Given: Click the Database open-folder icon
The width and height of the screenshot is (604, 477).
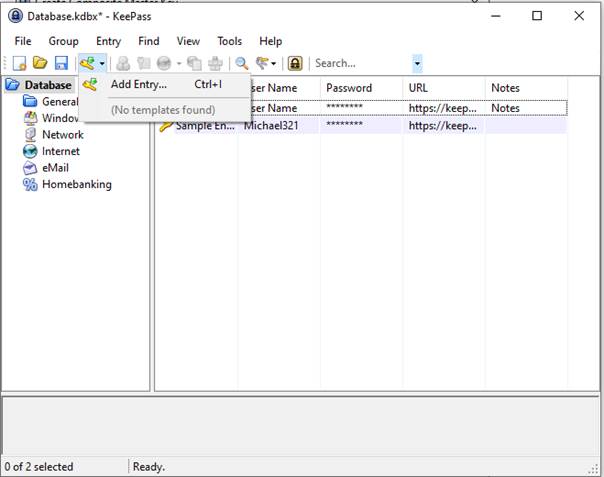Looking at the screenshot, I should click(x=12, y=85).
